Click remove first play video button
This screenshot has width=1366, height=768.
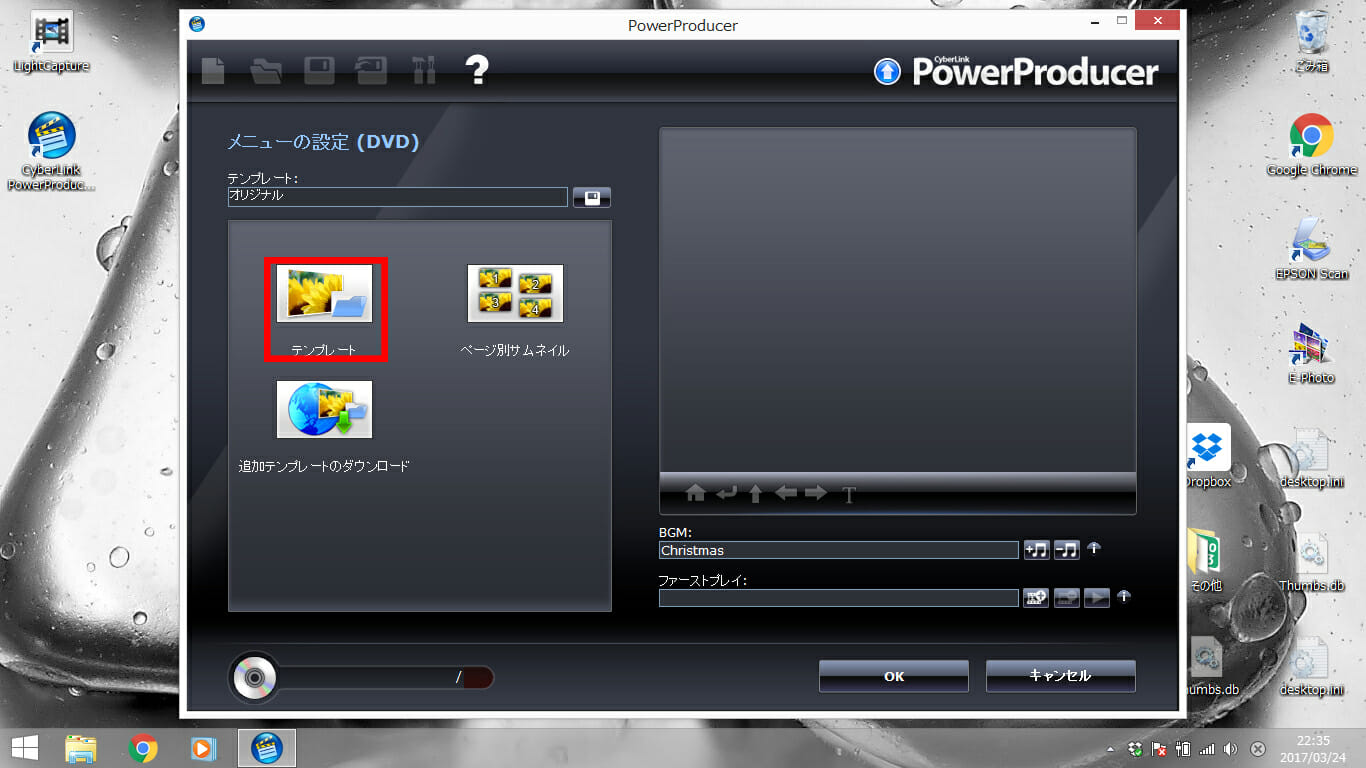(x=1067, y=598)
